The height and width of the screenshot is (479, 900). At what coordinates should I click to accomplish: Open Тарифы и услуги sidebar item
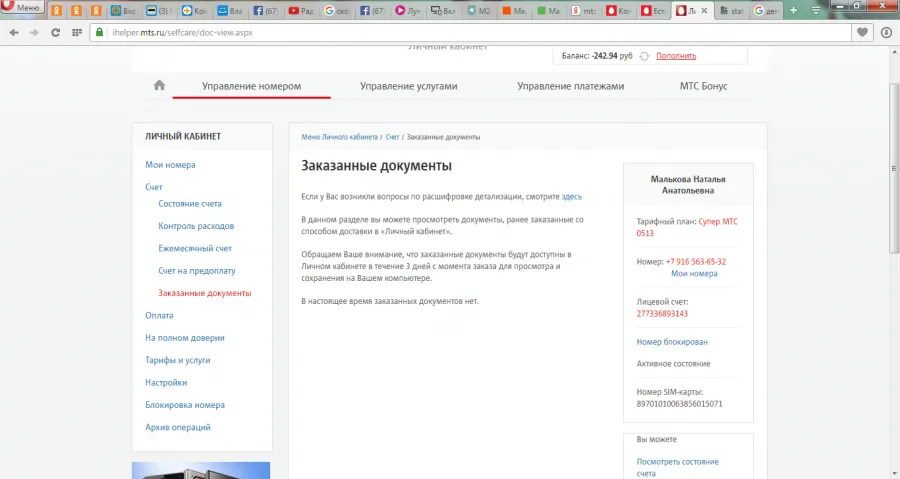(x=177, y=360)
